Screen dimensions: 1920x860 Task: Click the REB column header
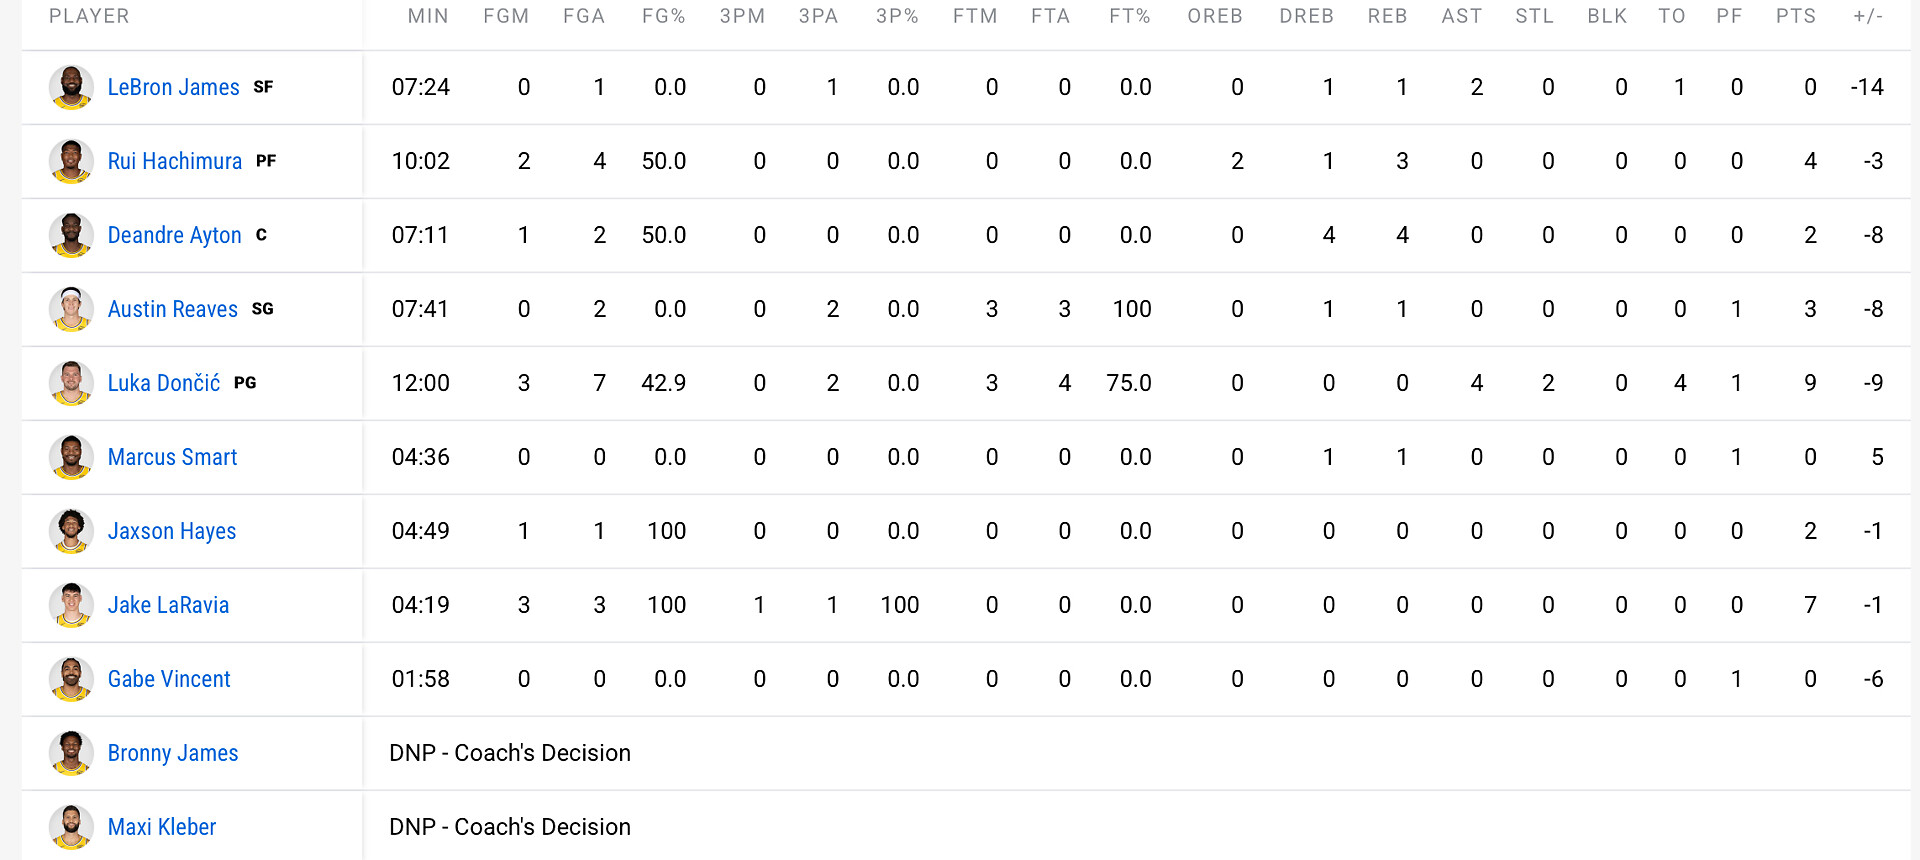(x=1387, y=16)
